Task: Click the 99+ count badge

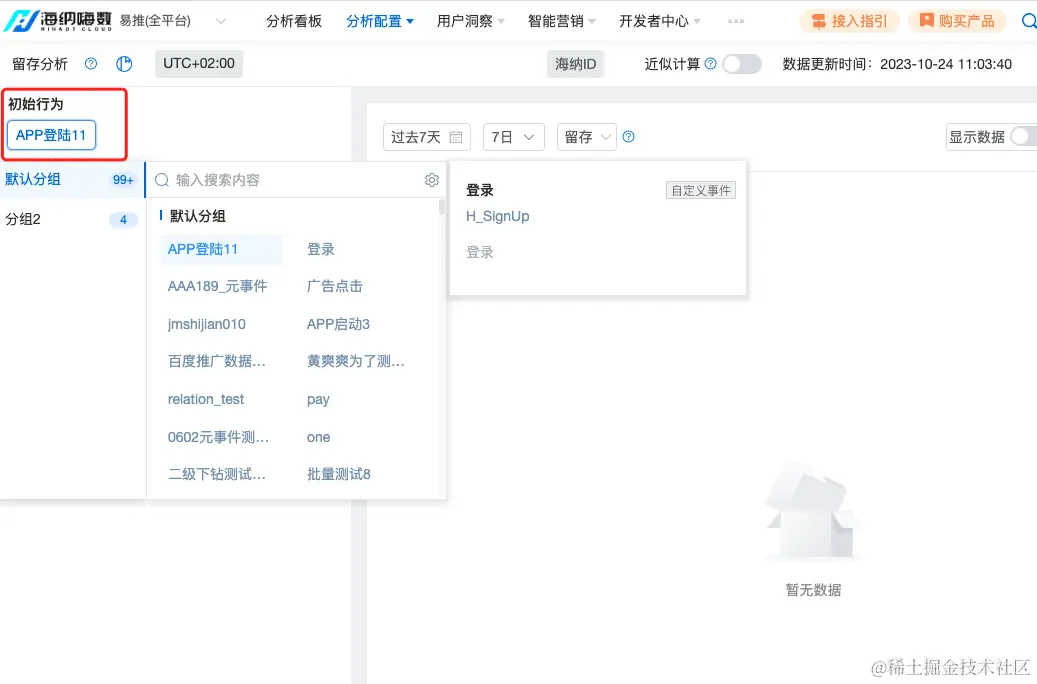Action: (123, 180)
